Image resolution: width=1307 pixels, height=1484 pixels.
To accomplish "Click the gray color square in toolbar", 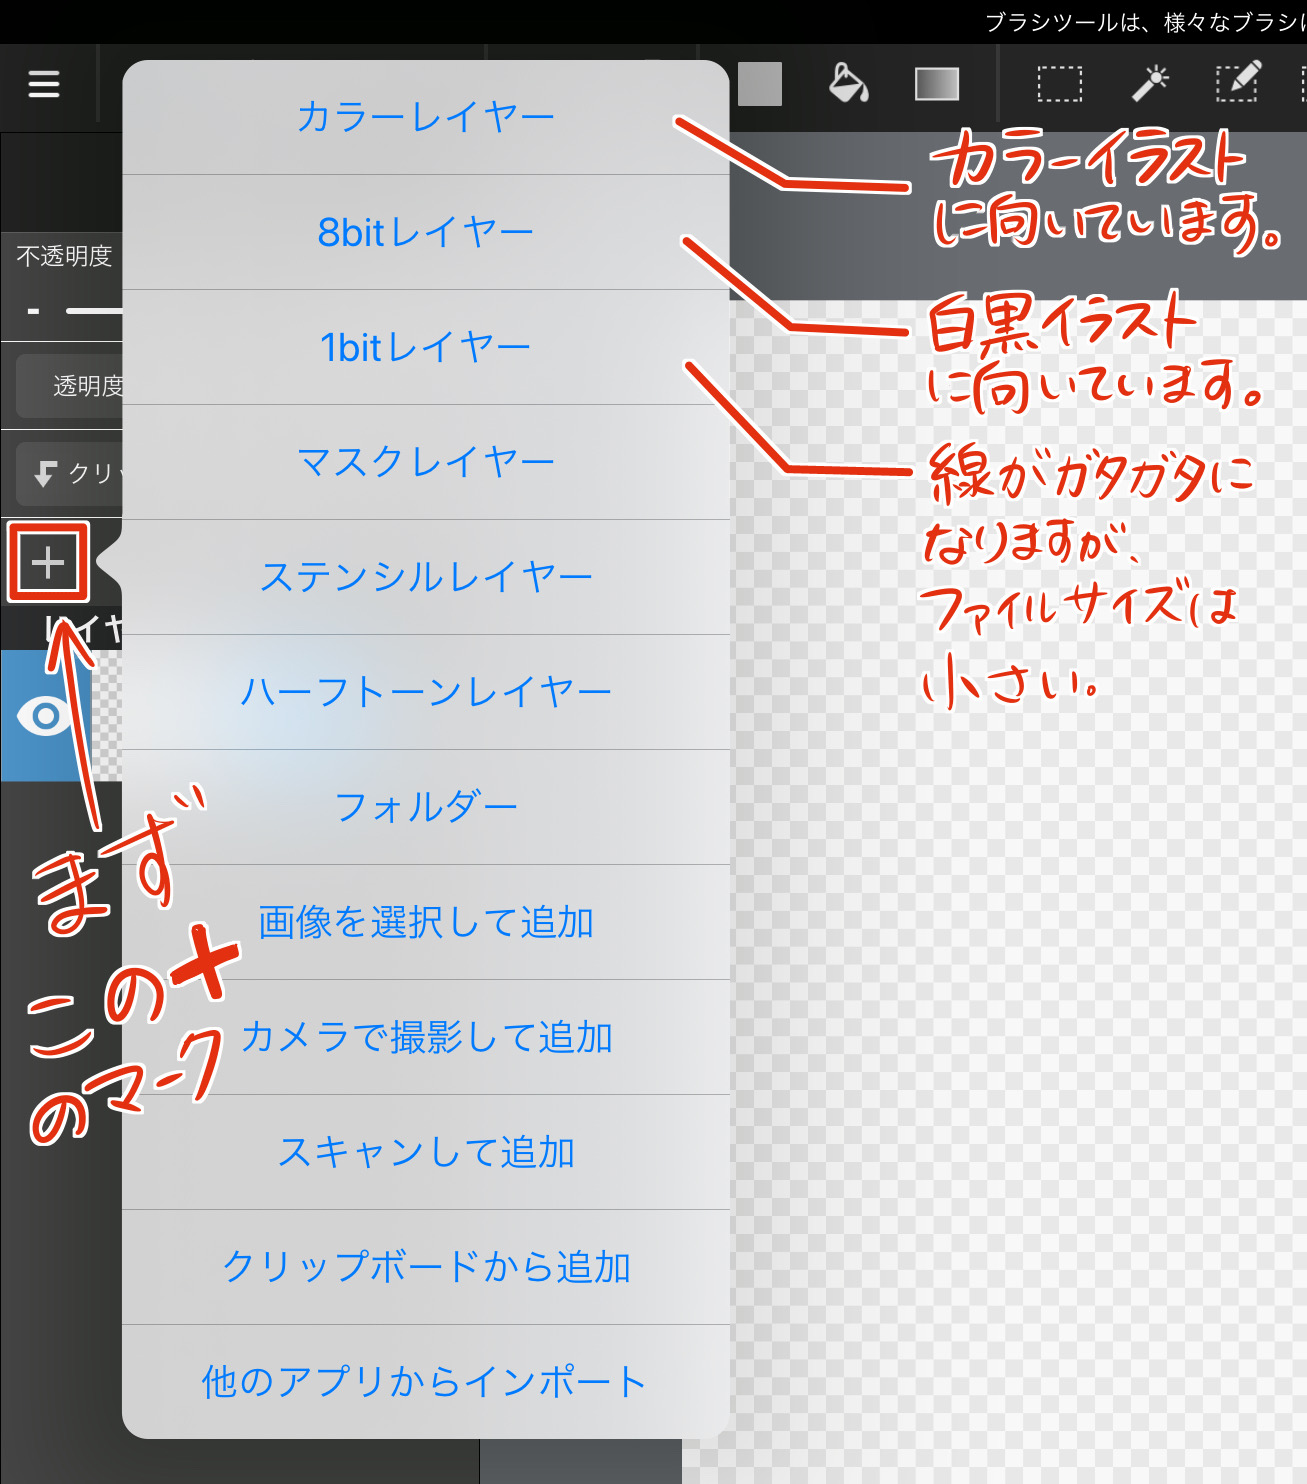I will (x=760, y=84).
